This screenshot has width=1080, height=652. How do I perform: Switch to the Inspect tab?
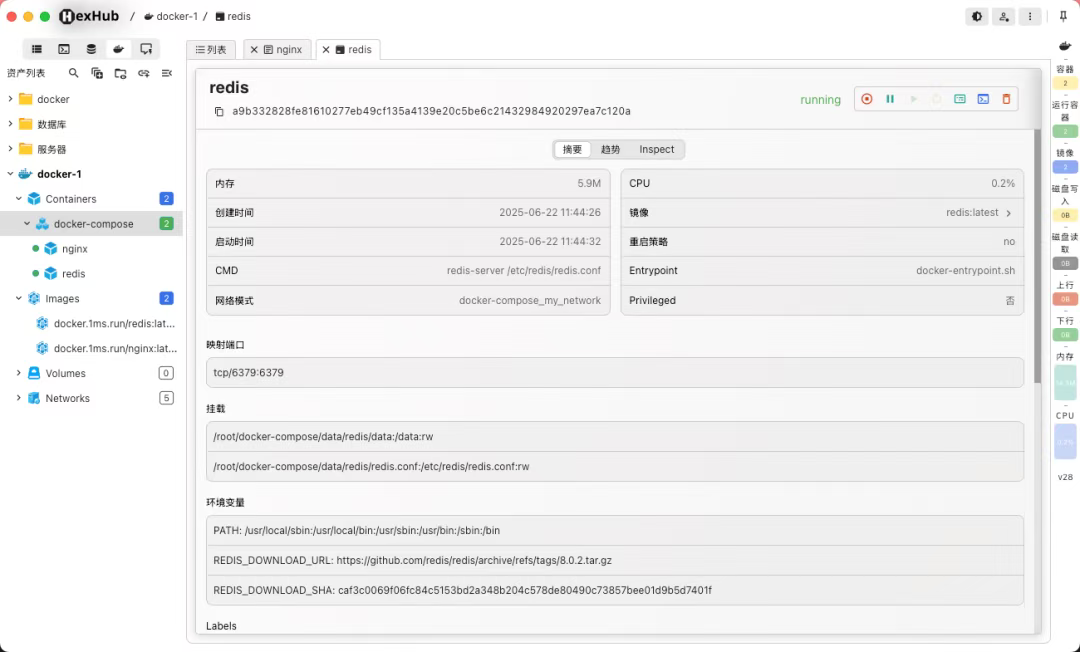(x=656, y=149)
